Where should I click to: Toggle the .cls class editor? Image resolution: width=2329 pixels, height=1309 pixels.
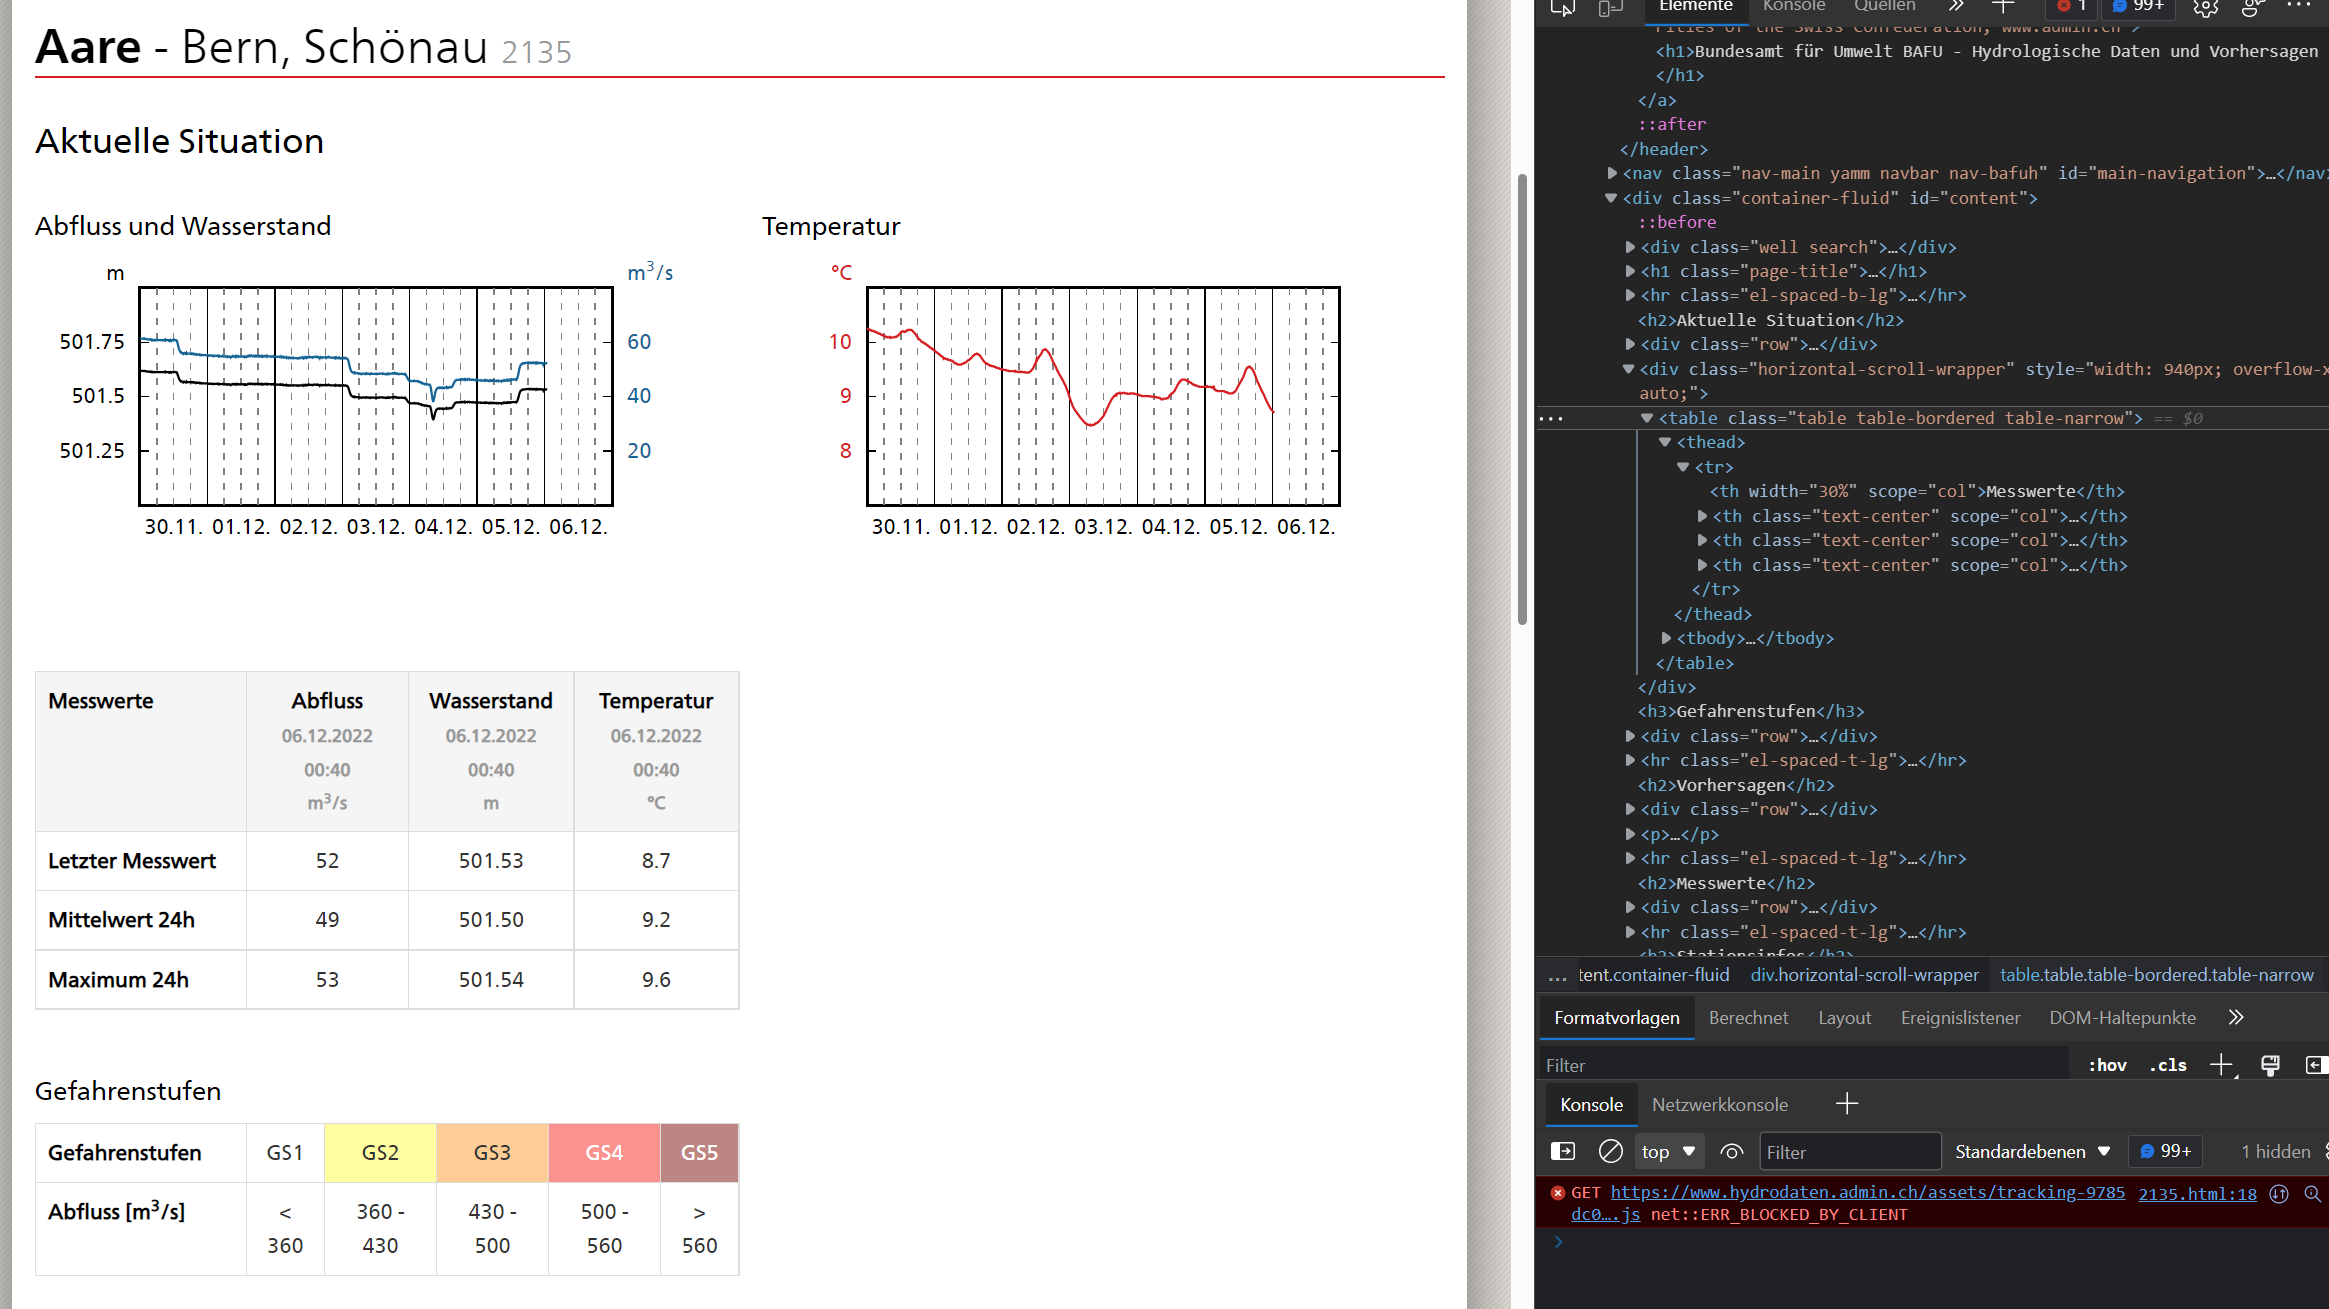(x=2168, y=1065)
